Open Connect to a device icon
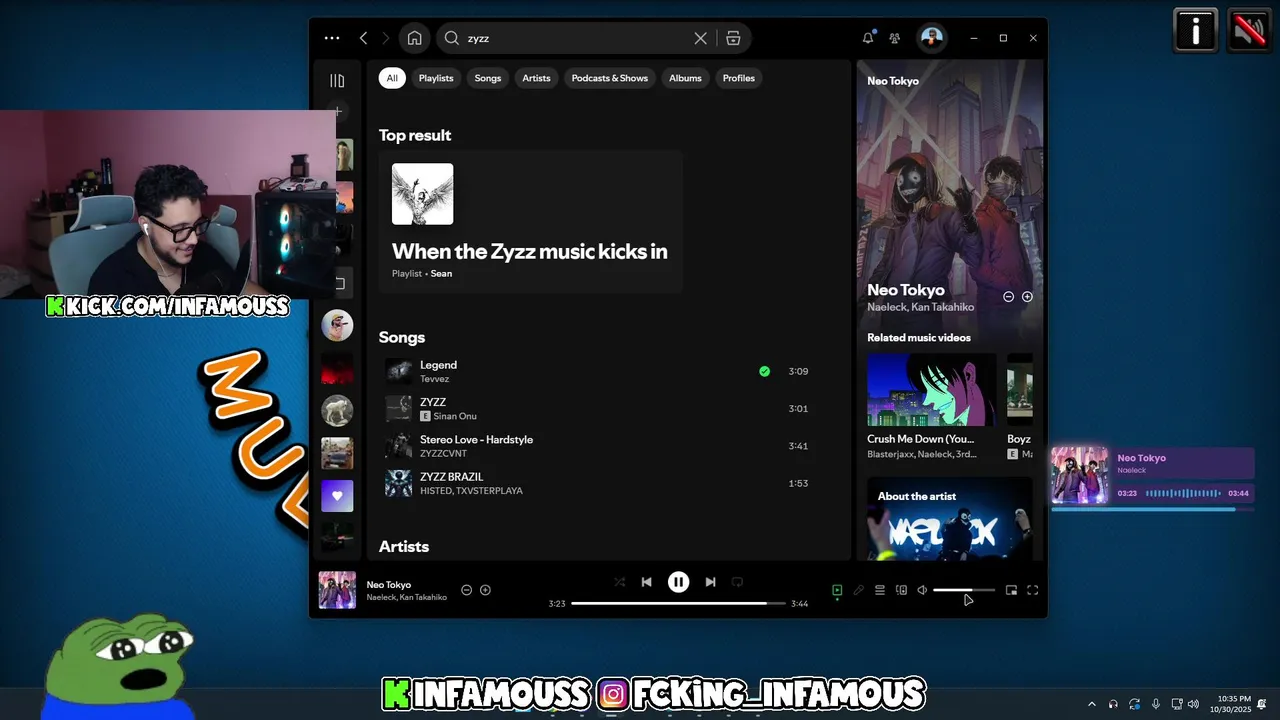This screenshot has width=1280, height=720. (901, 590)
